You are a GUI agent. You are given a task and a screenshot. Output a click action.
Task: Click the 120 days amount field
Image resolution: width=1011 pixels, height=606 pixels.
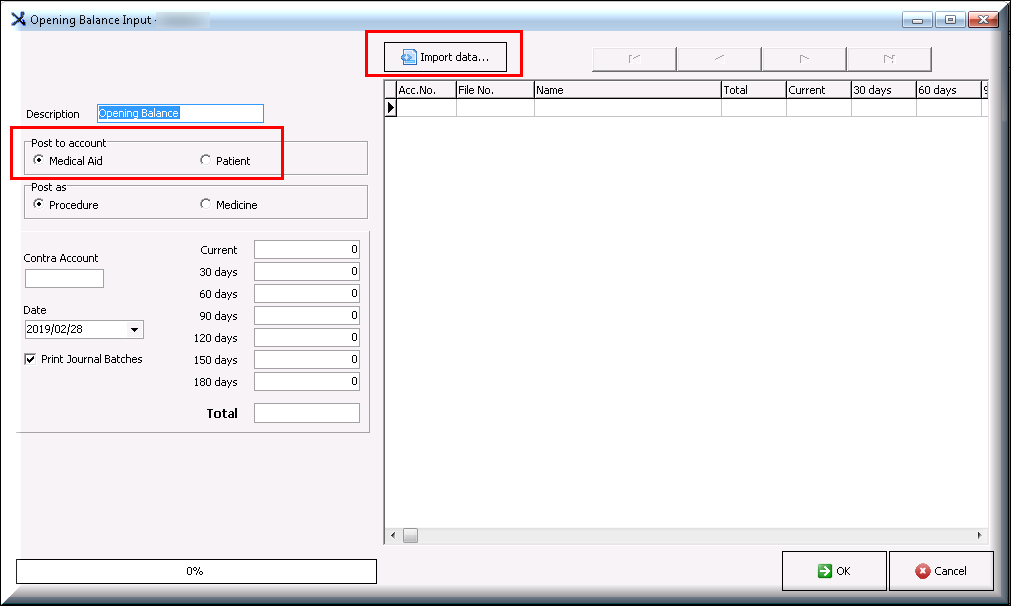pyautogui.click(x=307, y=337)
